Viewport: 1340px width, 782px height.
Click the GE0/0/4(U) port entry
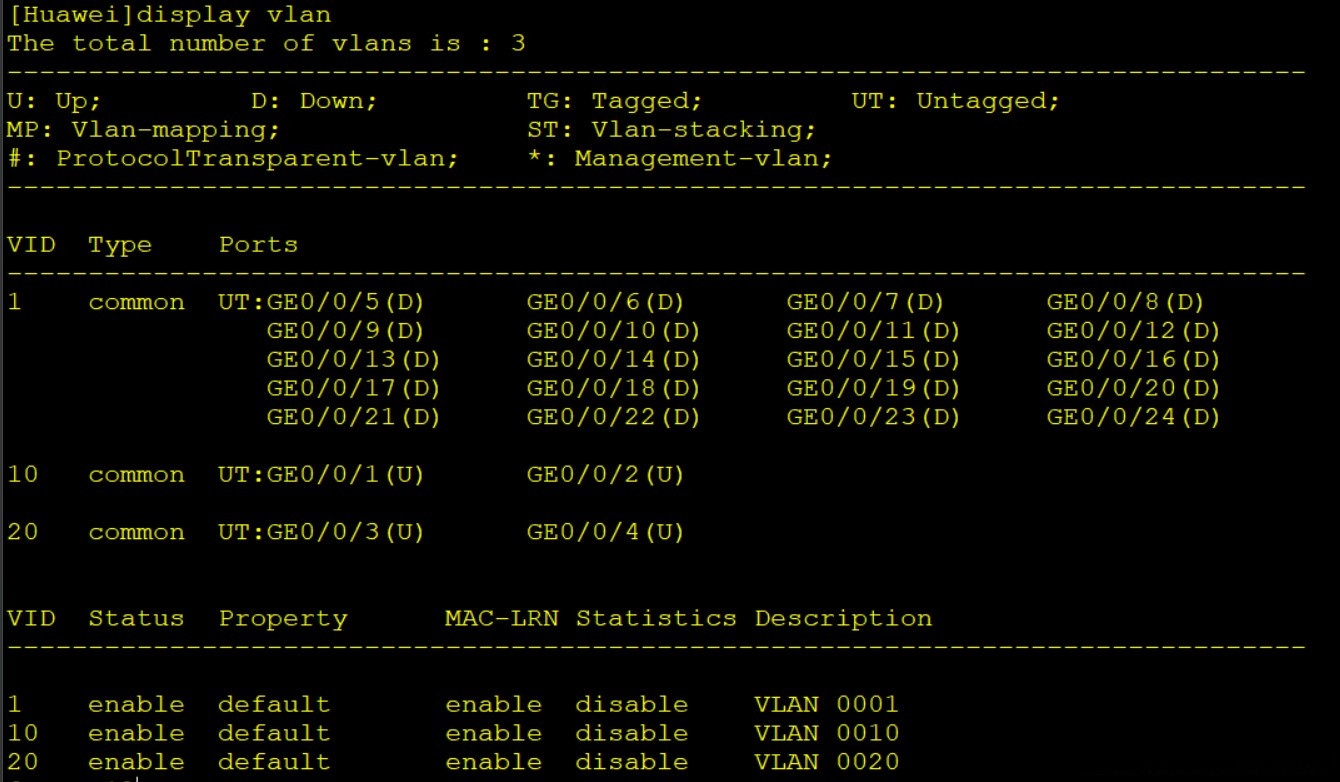(x=605, y=533)
